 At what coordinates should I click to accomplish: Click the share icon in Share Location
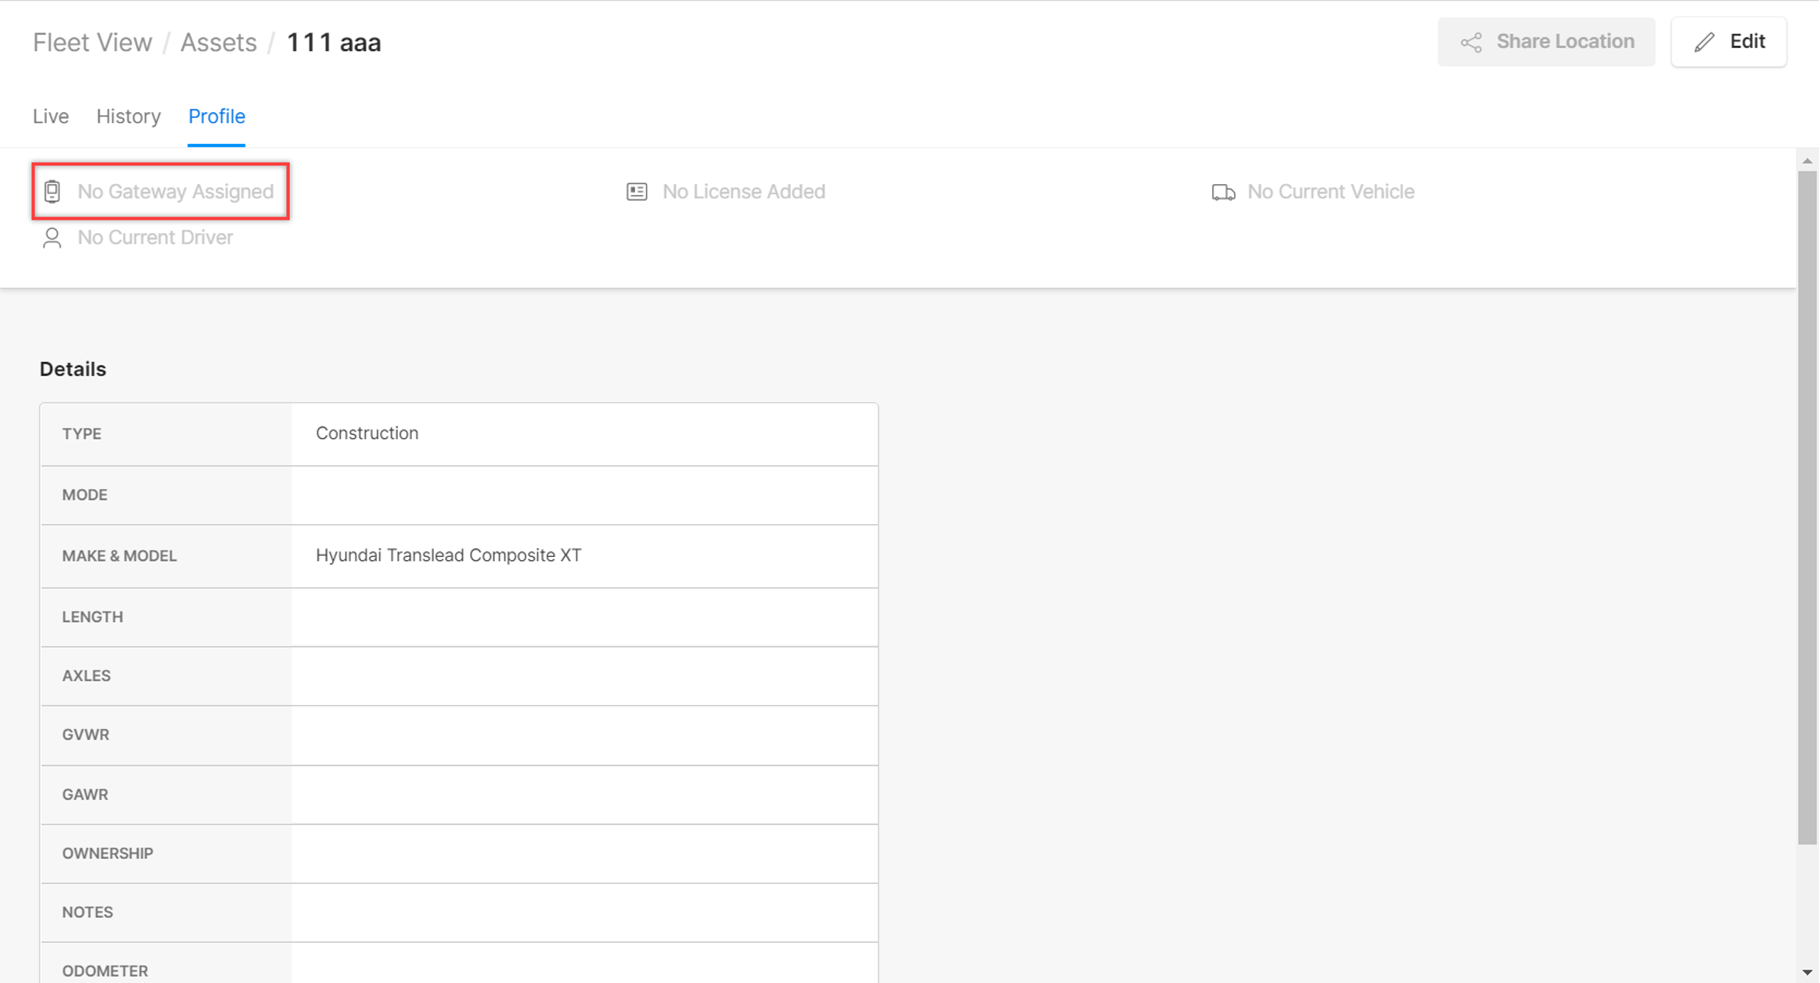pyautogui.click(x=1471, y=42)
